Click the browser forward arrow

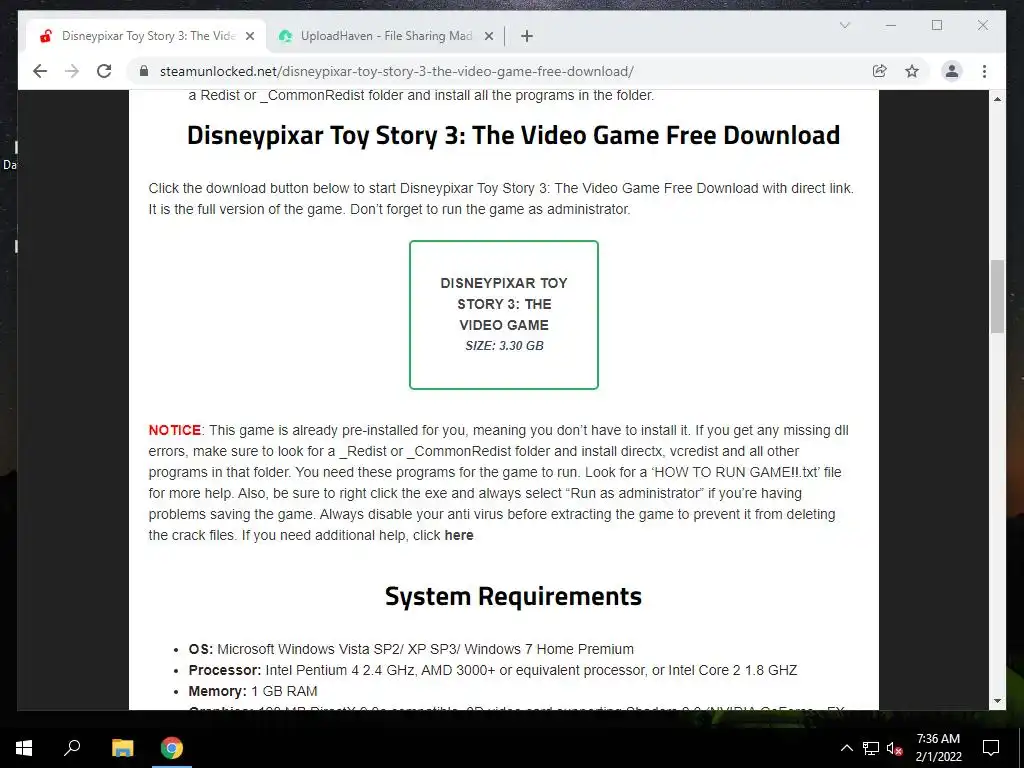(x=72, y=71)
